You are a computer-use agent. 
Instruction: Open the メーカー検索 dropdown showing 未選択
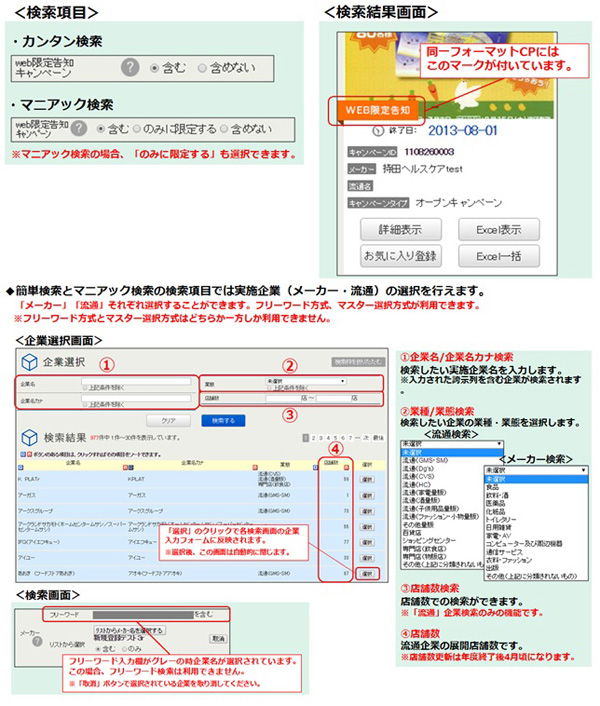[x=536, y=470]
